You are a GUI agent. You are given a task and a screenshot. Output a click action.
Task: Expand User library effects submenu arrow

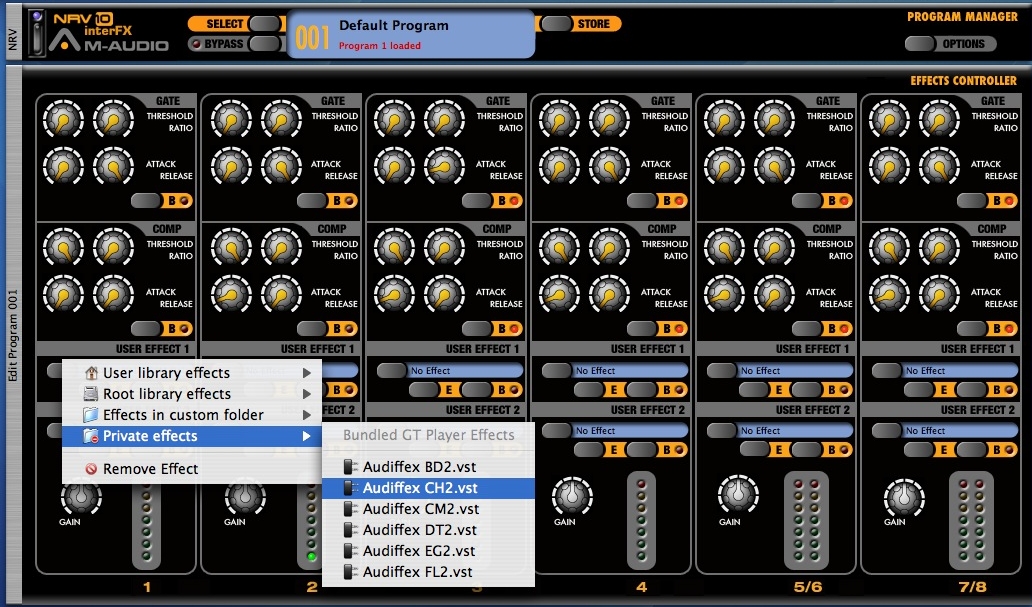pos(307,373)
